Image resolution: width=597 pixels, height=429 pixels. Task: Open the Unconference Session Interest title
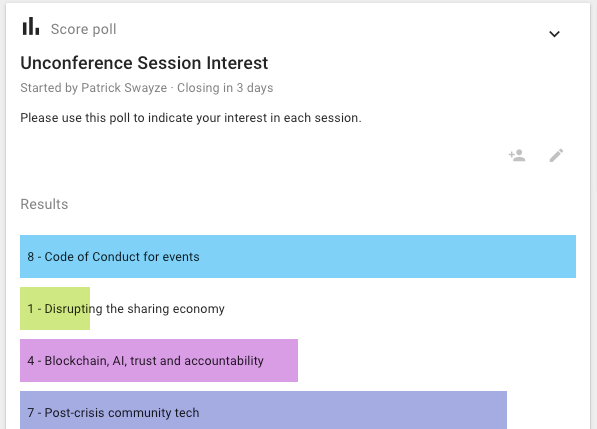point(144,63)
